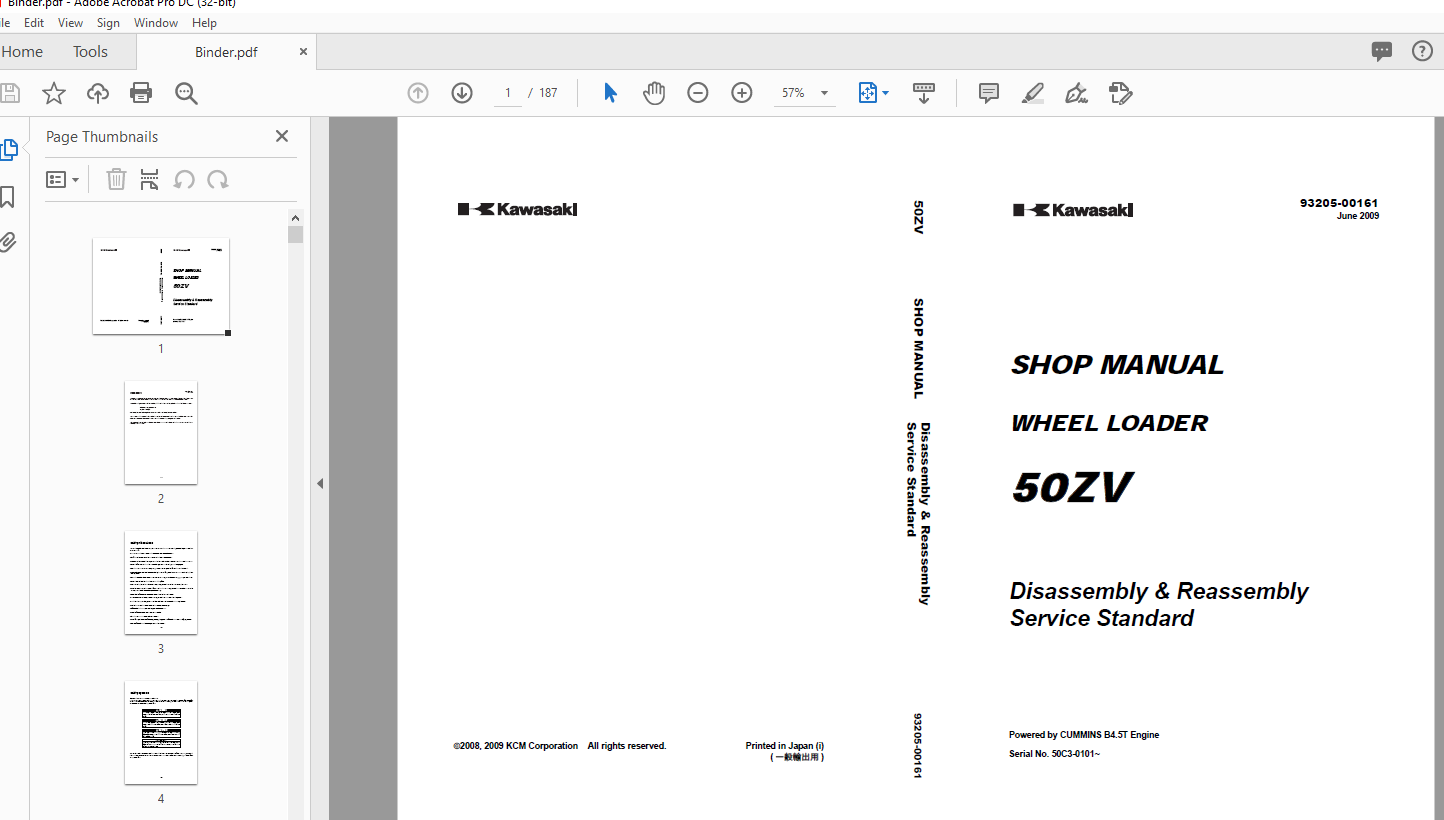Click the '50ZV' model number heading

pyautogui.click(x=1072, y=488)
